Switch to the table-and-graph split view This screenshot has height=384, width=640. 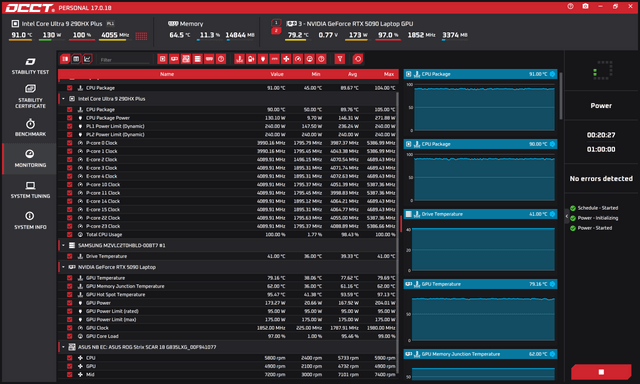[x=65, y=59]
